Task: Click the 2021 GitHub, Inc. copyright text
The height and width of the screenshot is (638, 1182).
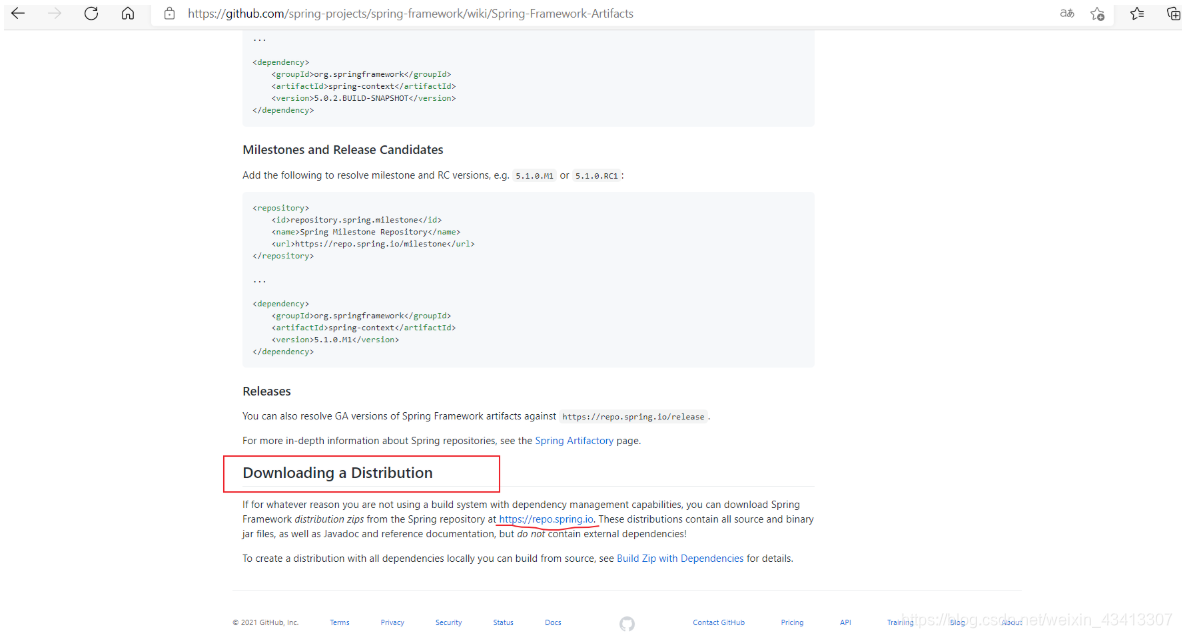Action: coord(265,622)
